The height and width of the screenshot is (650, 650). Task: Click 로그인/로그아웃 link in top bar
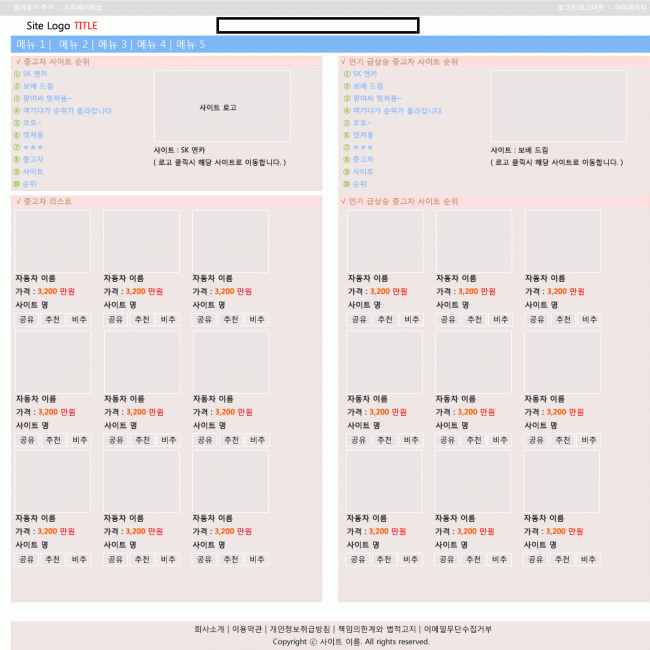pos(580,7)
